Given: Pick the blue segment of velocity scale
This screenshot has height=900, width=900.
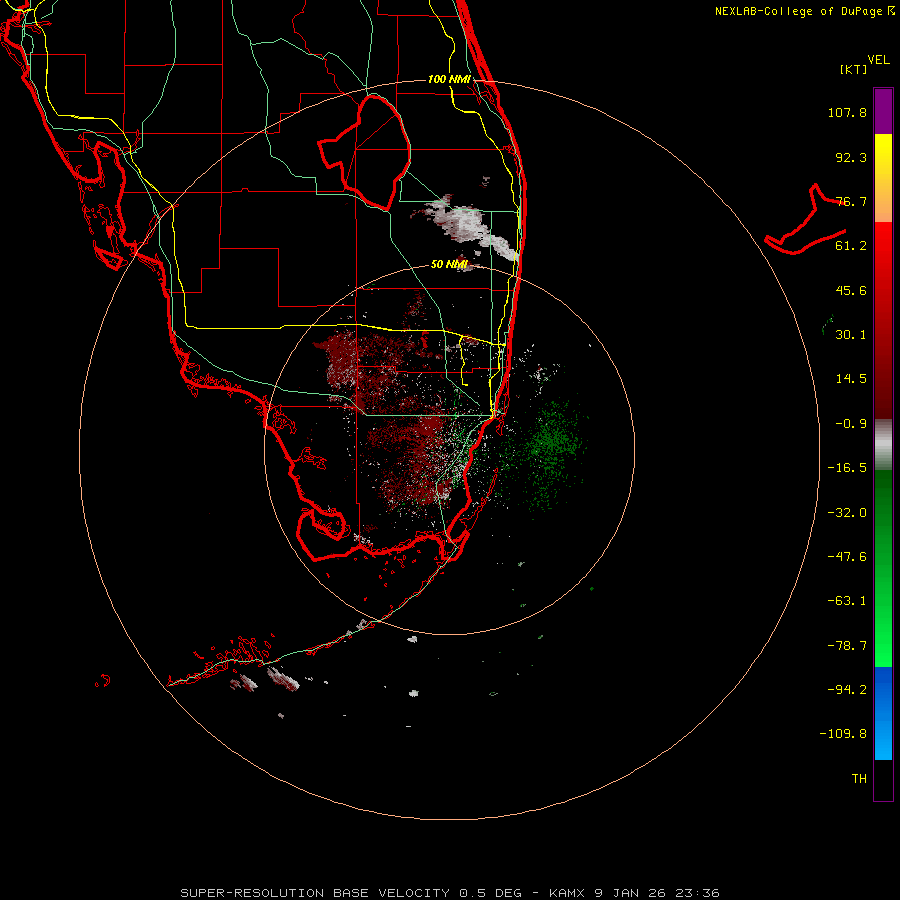Looking at the screenshot, I should (x=883, y=713).
